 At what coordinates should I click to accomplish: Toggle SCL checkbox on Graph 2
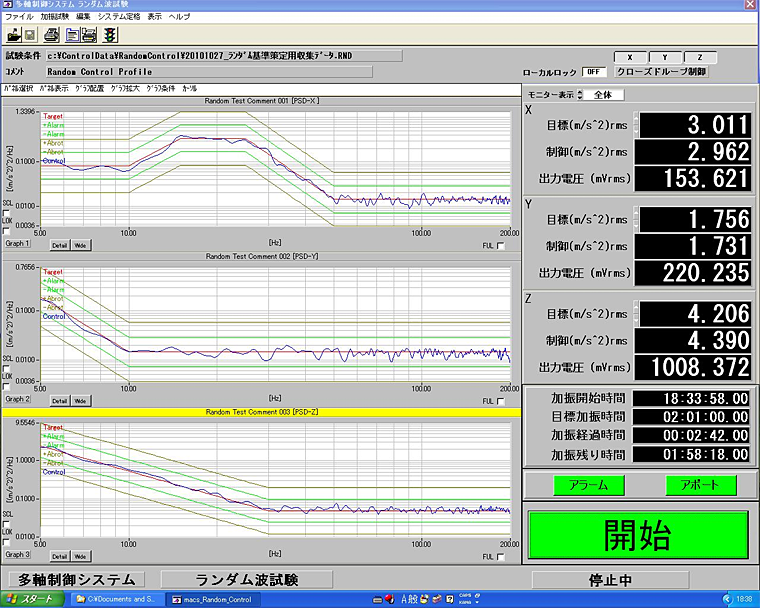(6, 368)
